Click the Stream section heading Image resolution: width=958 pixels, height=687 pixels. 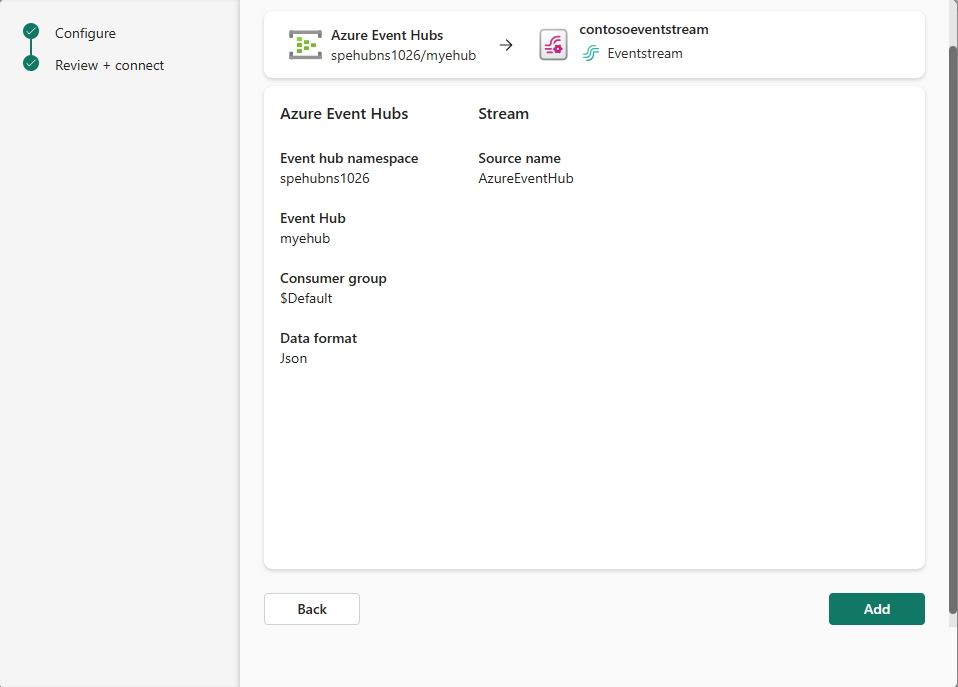click(503, 114)
